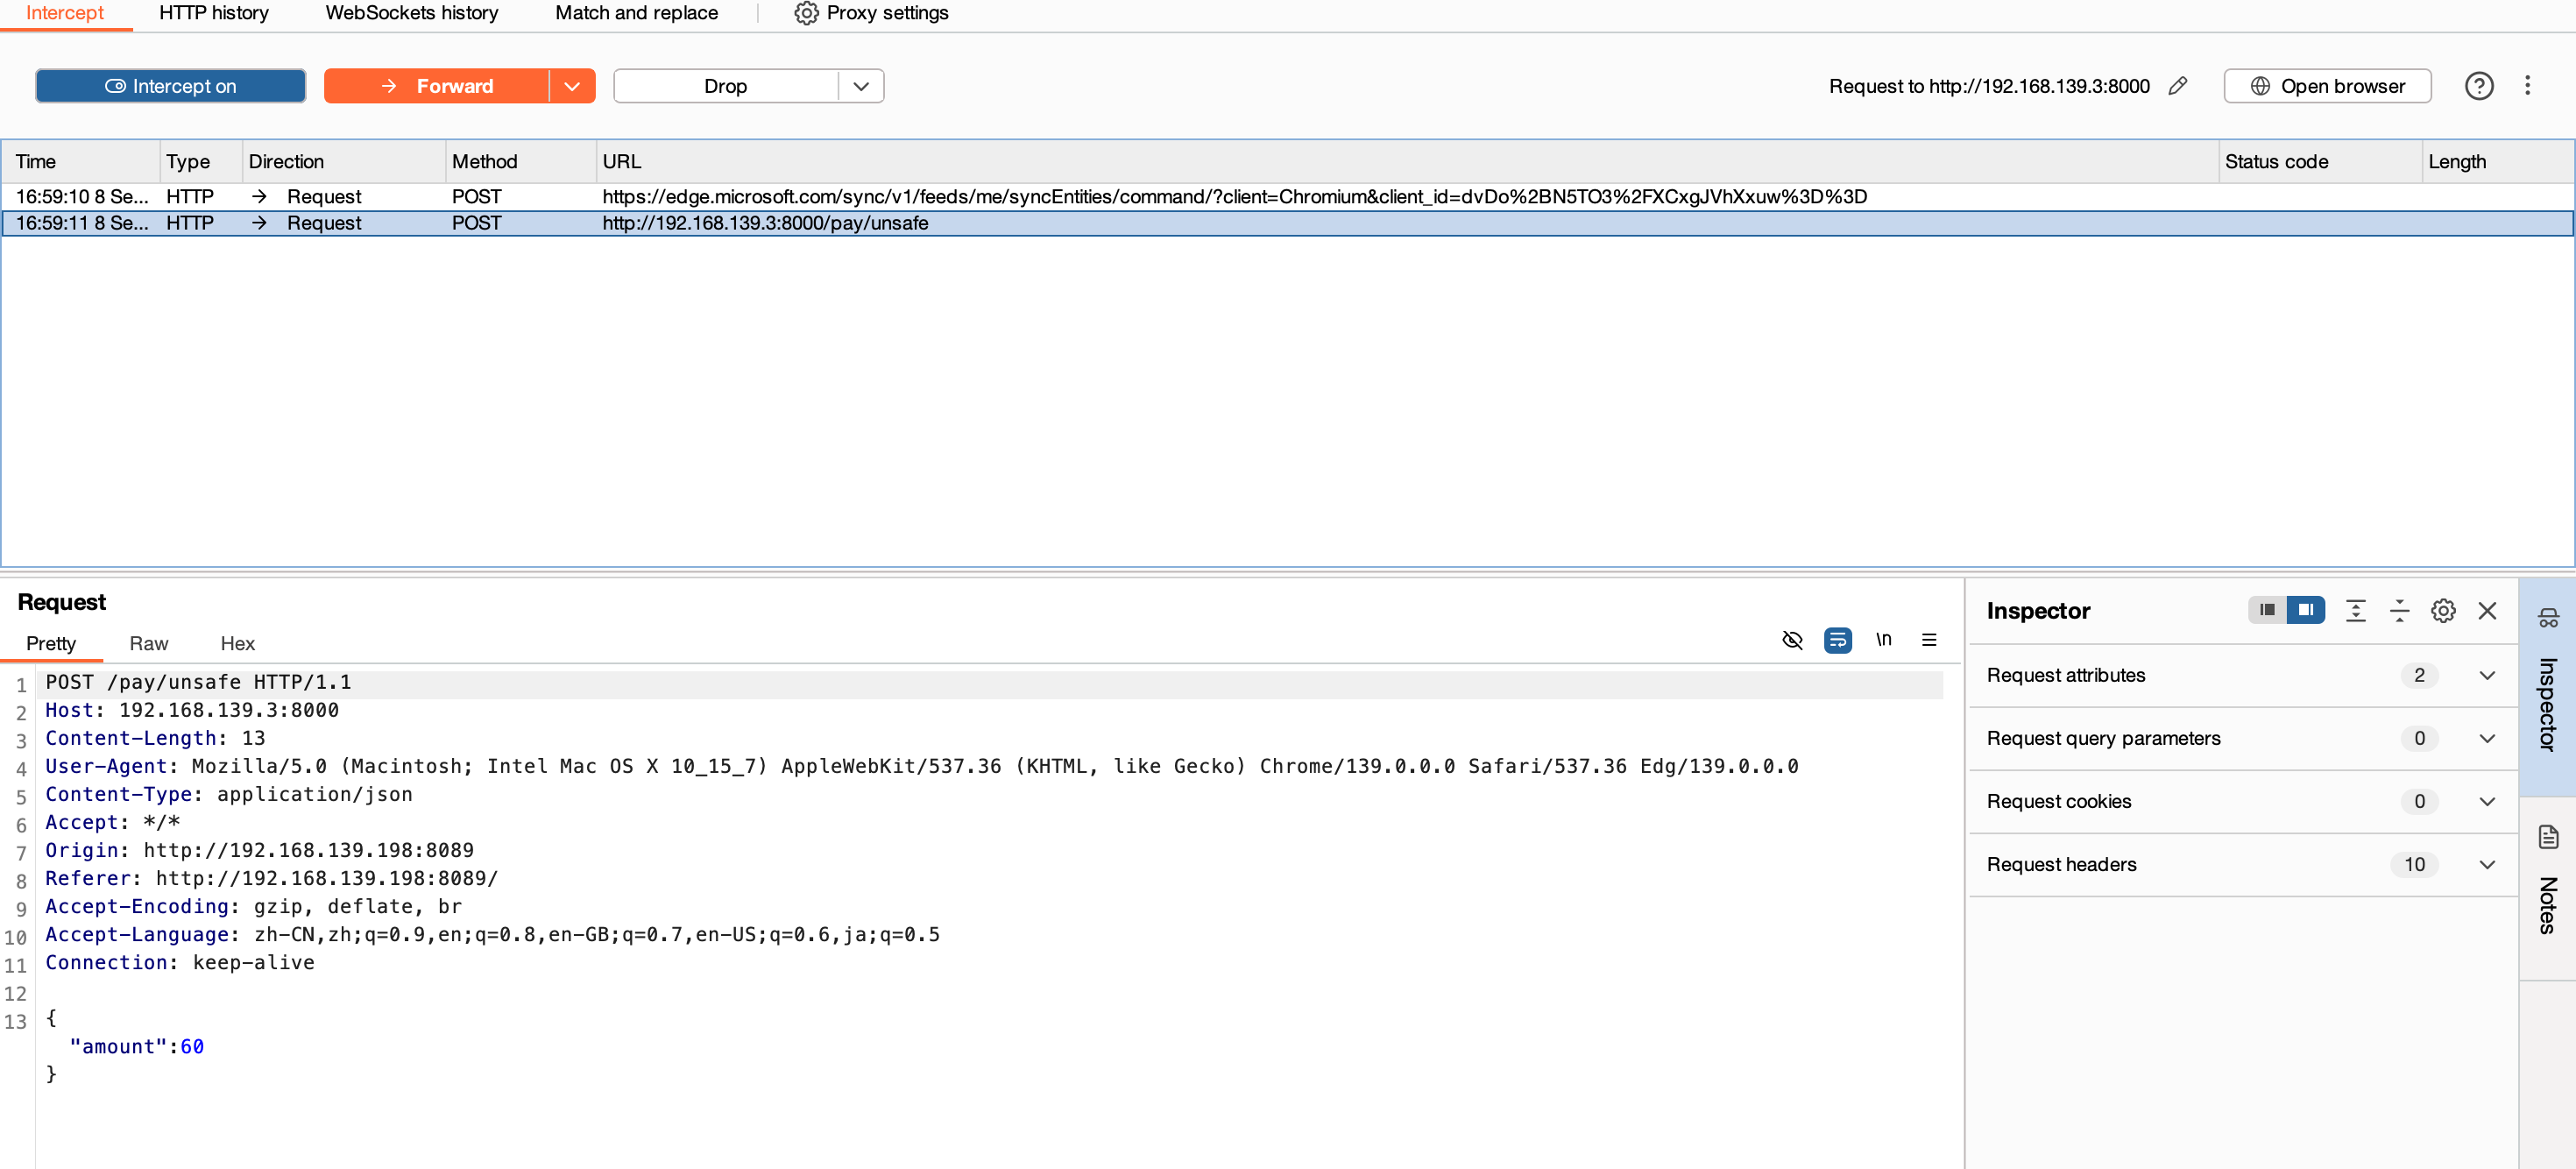Toggle hide non-printable characters eye icon
Screen dimensions: 2576x1169
(1792, 640)
